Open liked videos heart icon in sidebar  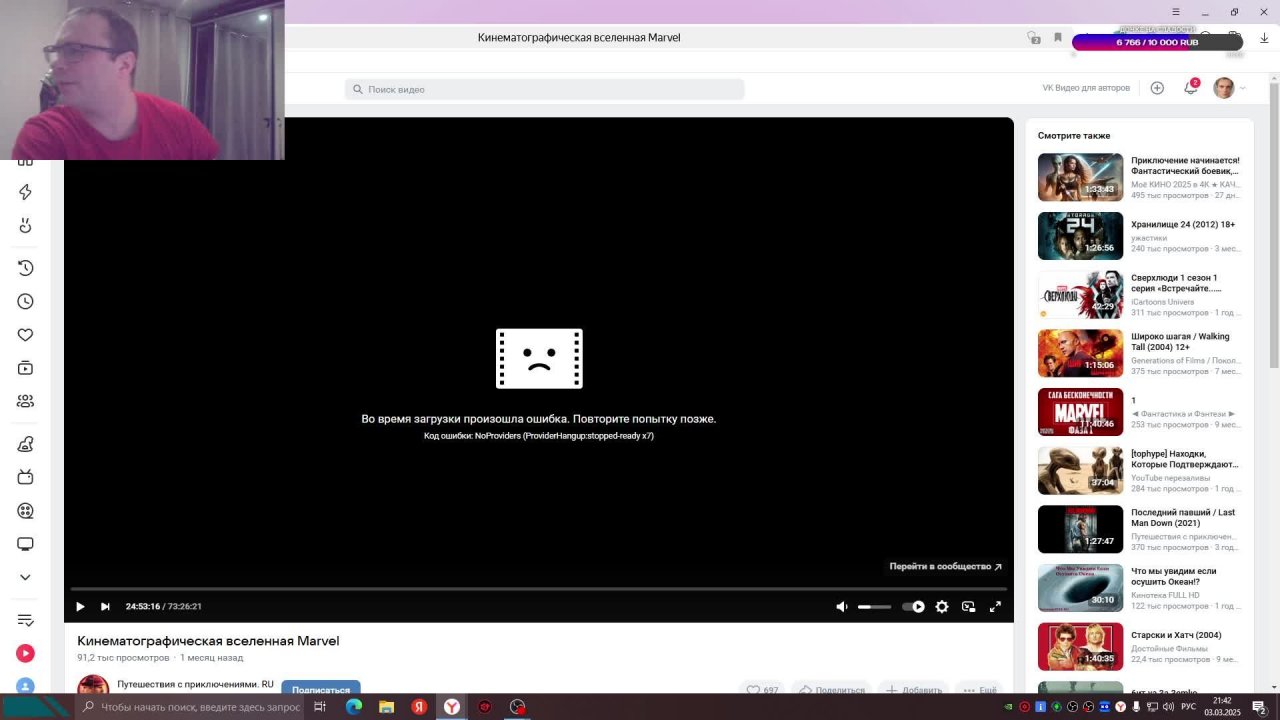coord(26,335)
